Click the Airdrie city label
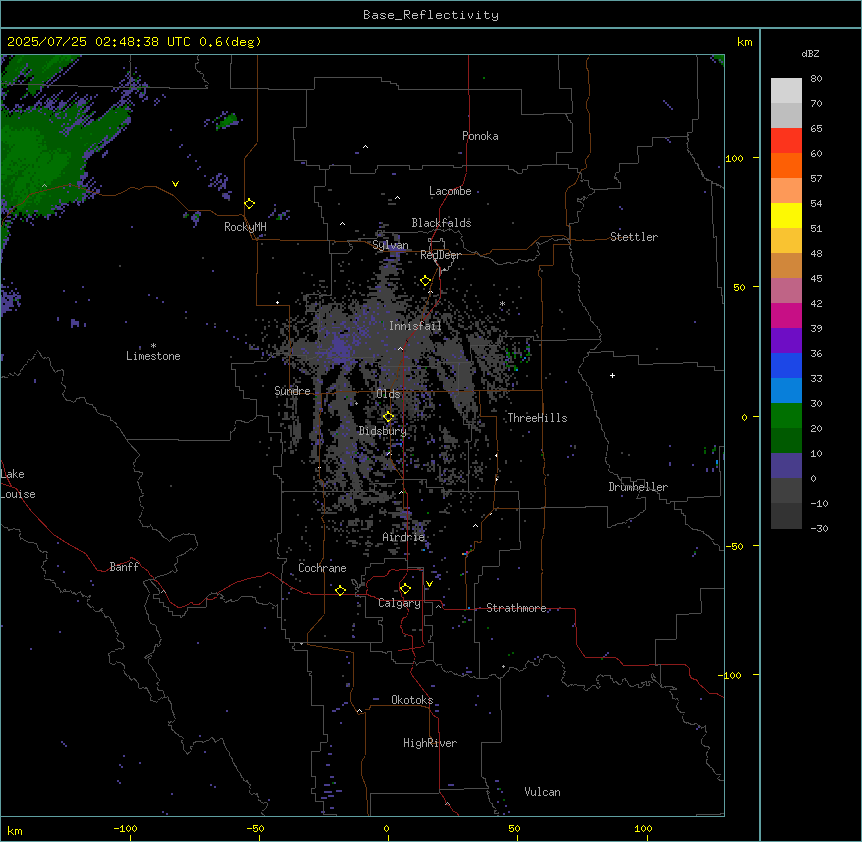Viewport: 862px width, 842px height. point(404,537)
